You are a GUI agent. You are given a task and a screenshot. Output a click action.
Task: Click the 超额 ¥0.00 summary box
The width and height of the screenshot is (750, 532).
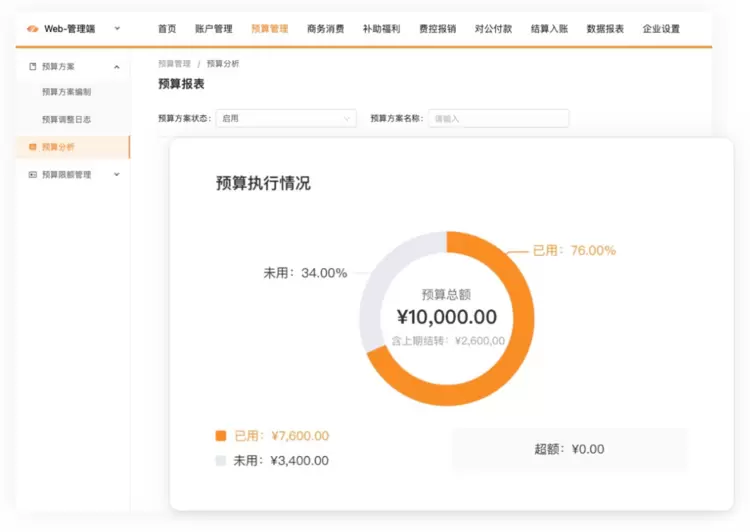point(569,449)
